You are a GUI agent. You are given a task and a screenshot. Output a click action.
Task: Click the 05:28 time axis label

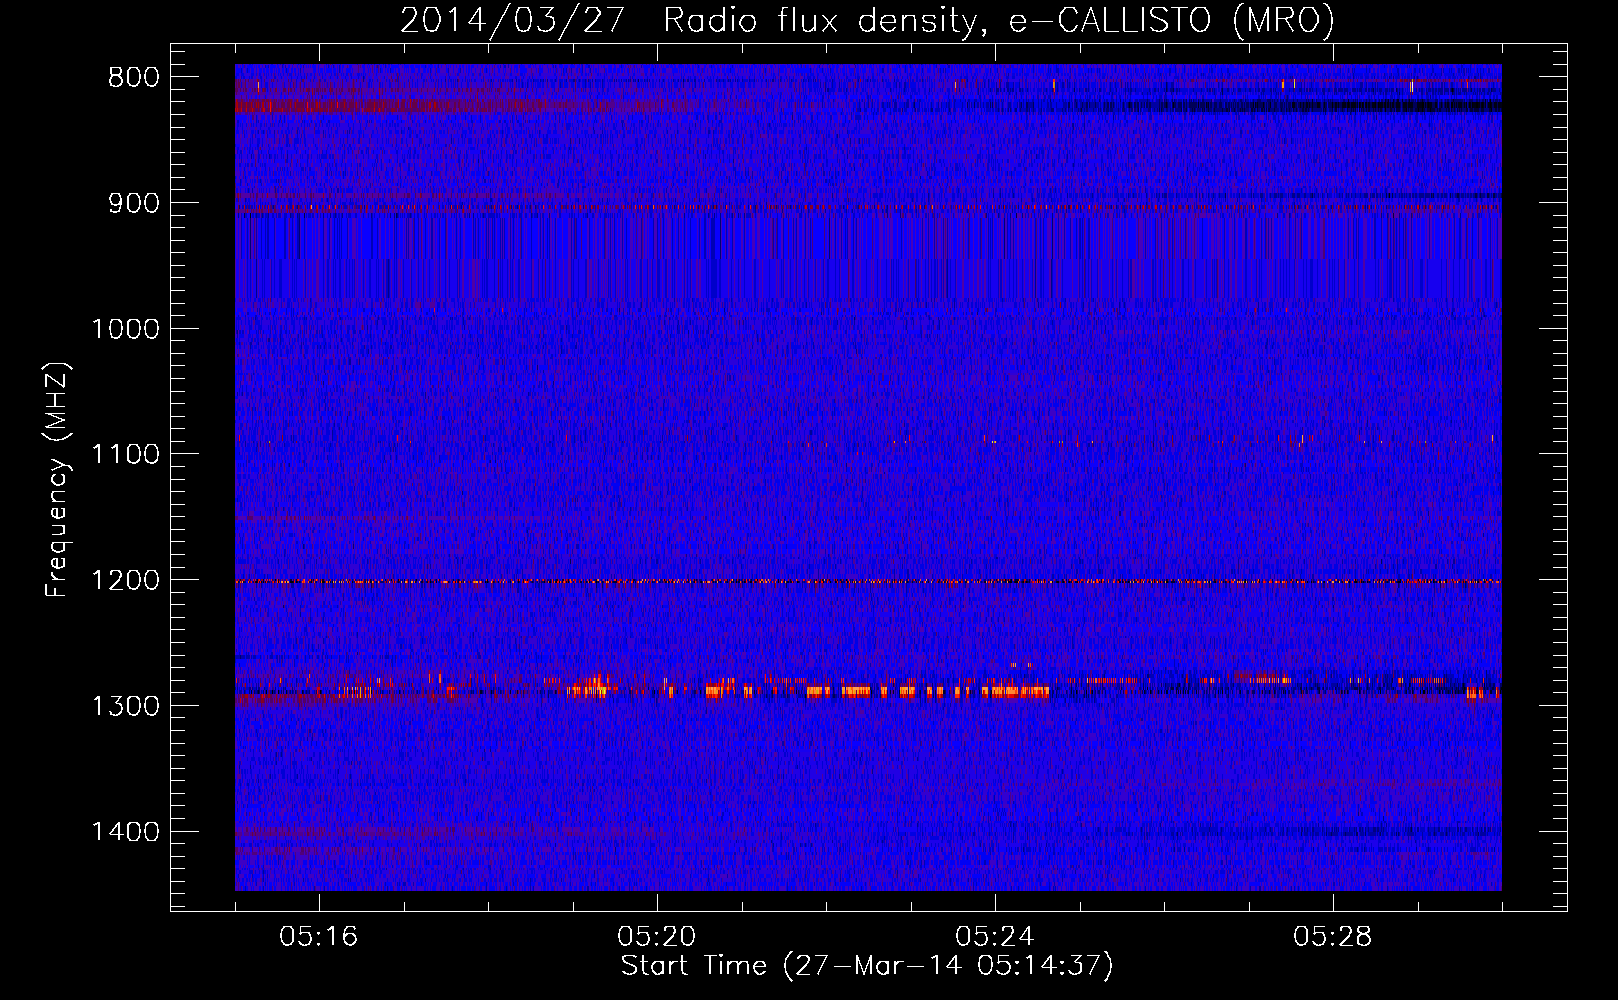click(x=1333, y=937)
